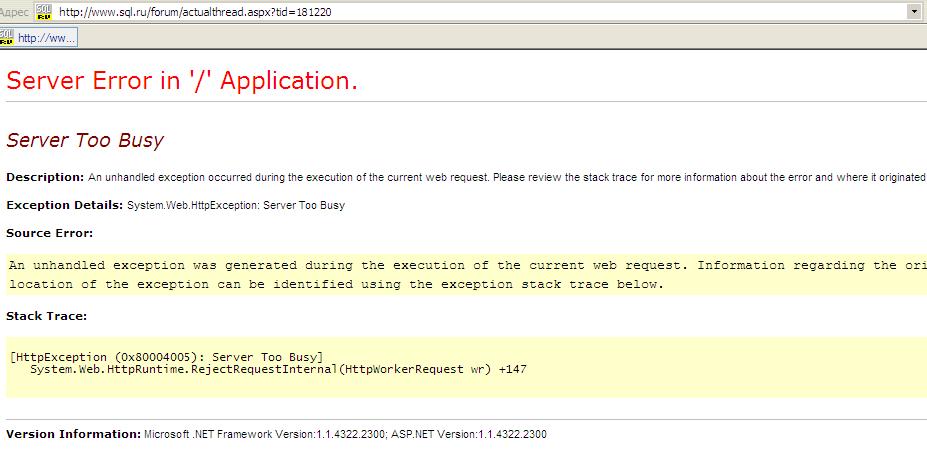Click the bold "Source Error:" label

[x=49, y=233]
